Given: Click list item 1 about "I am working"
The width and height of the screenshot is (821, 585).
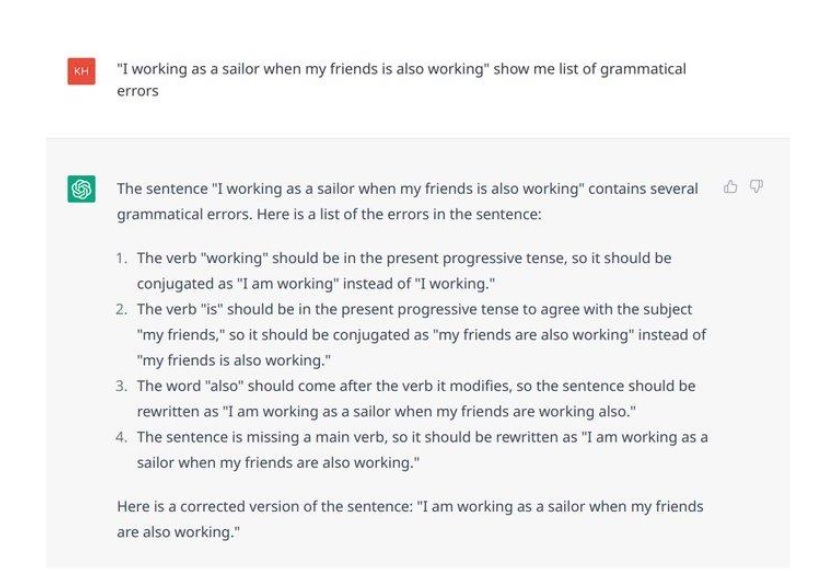Looking at the screenshot, I should click(404, 271).
